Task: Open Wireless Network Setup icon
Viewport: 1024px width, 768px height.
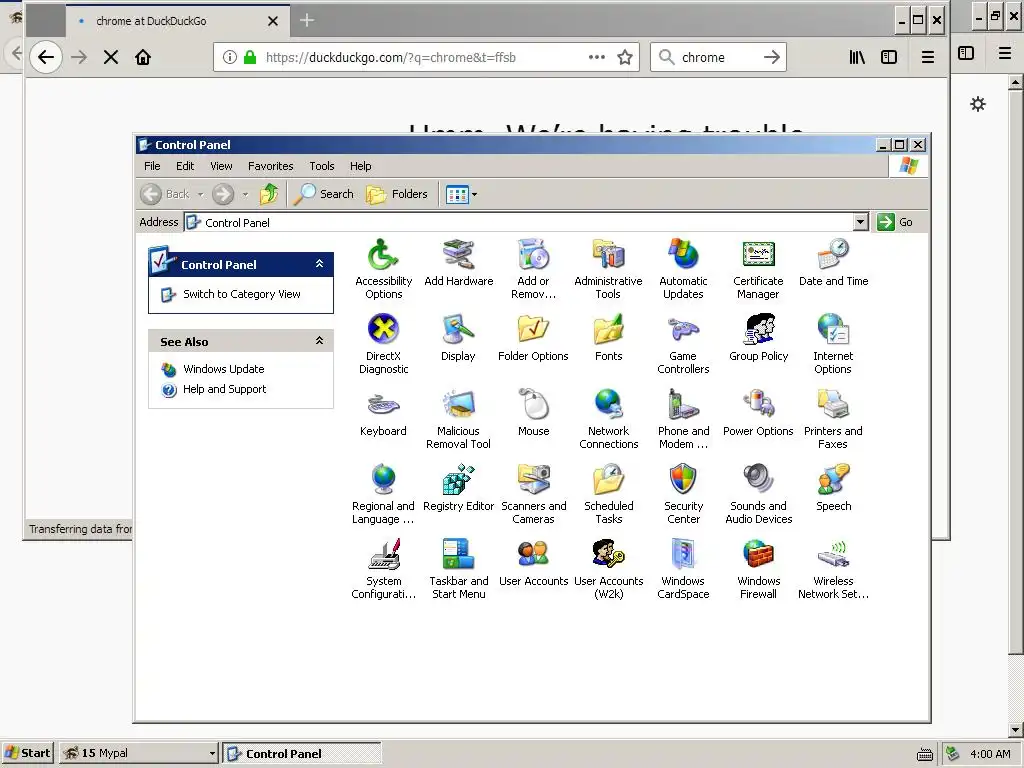Action: (x=833, y=569)
